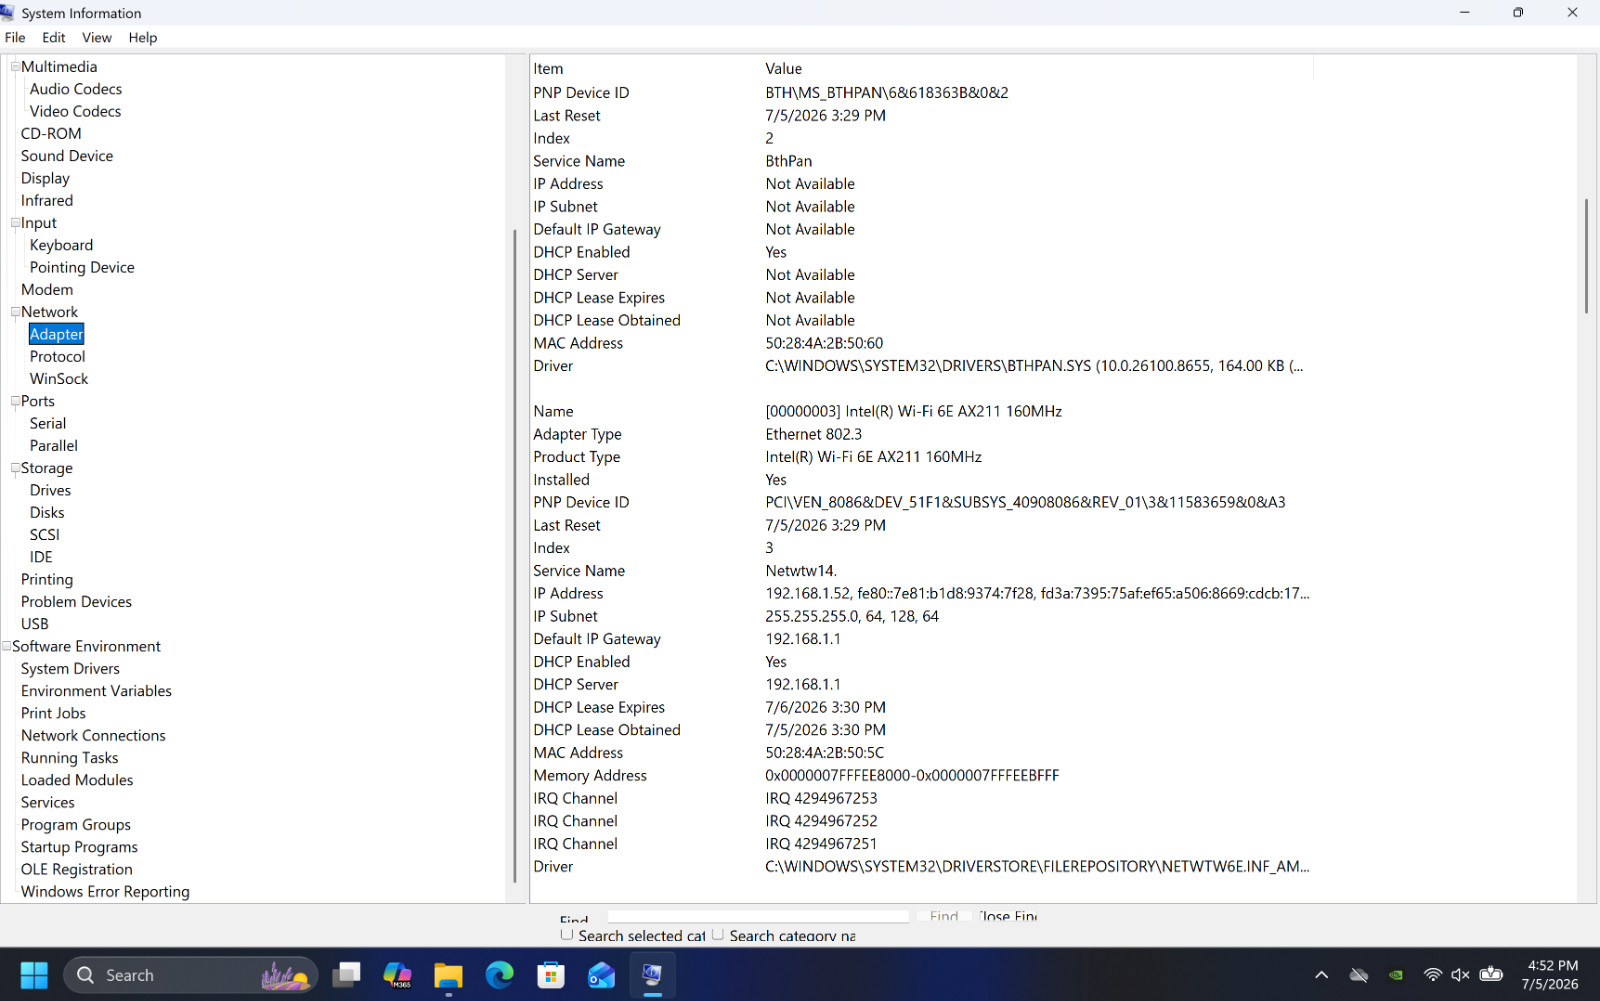Click the System Information title bar icon

tap(8, 13)
